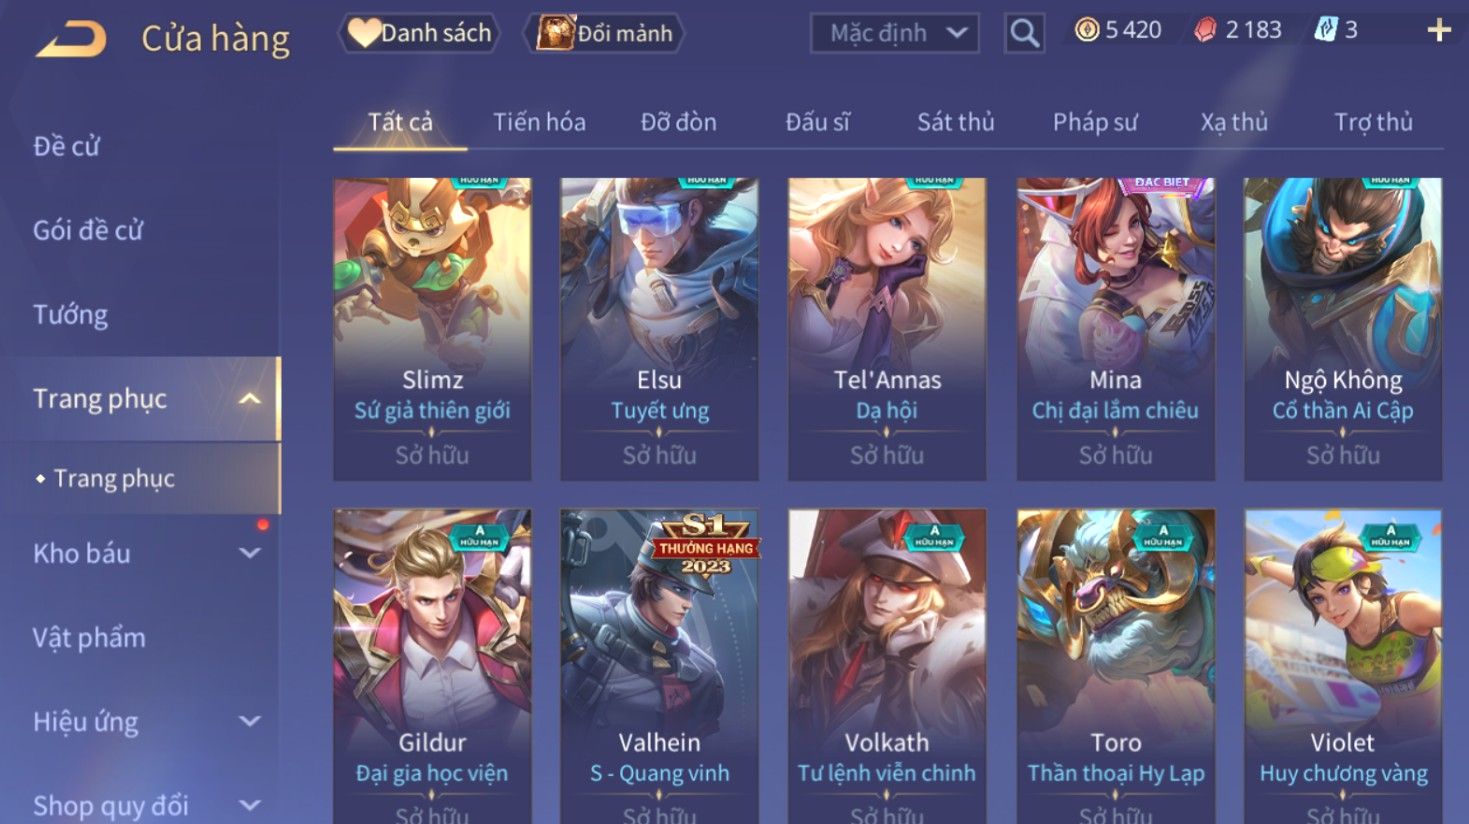This screenshot has height=824, width=1469.
Task: Expand the Hiệu ứng sidebar section
Action: click(x=250, y=721)
